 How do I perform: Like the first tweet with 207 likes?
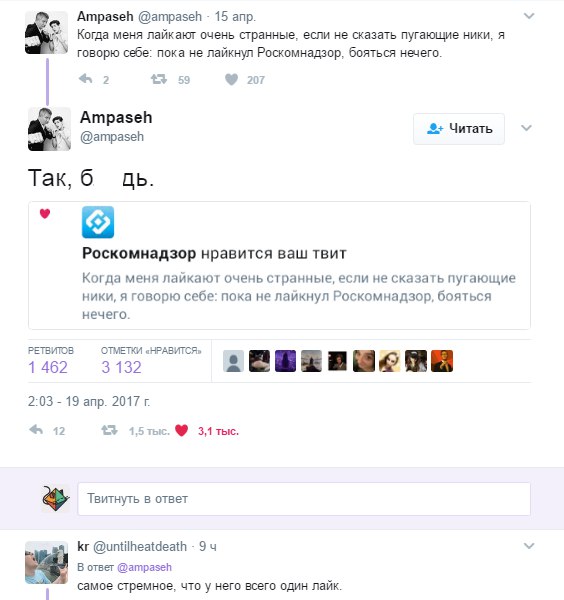point(231,79)
